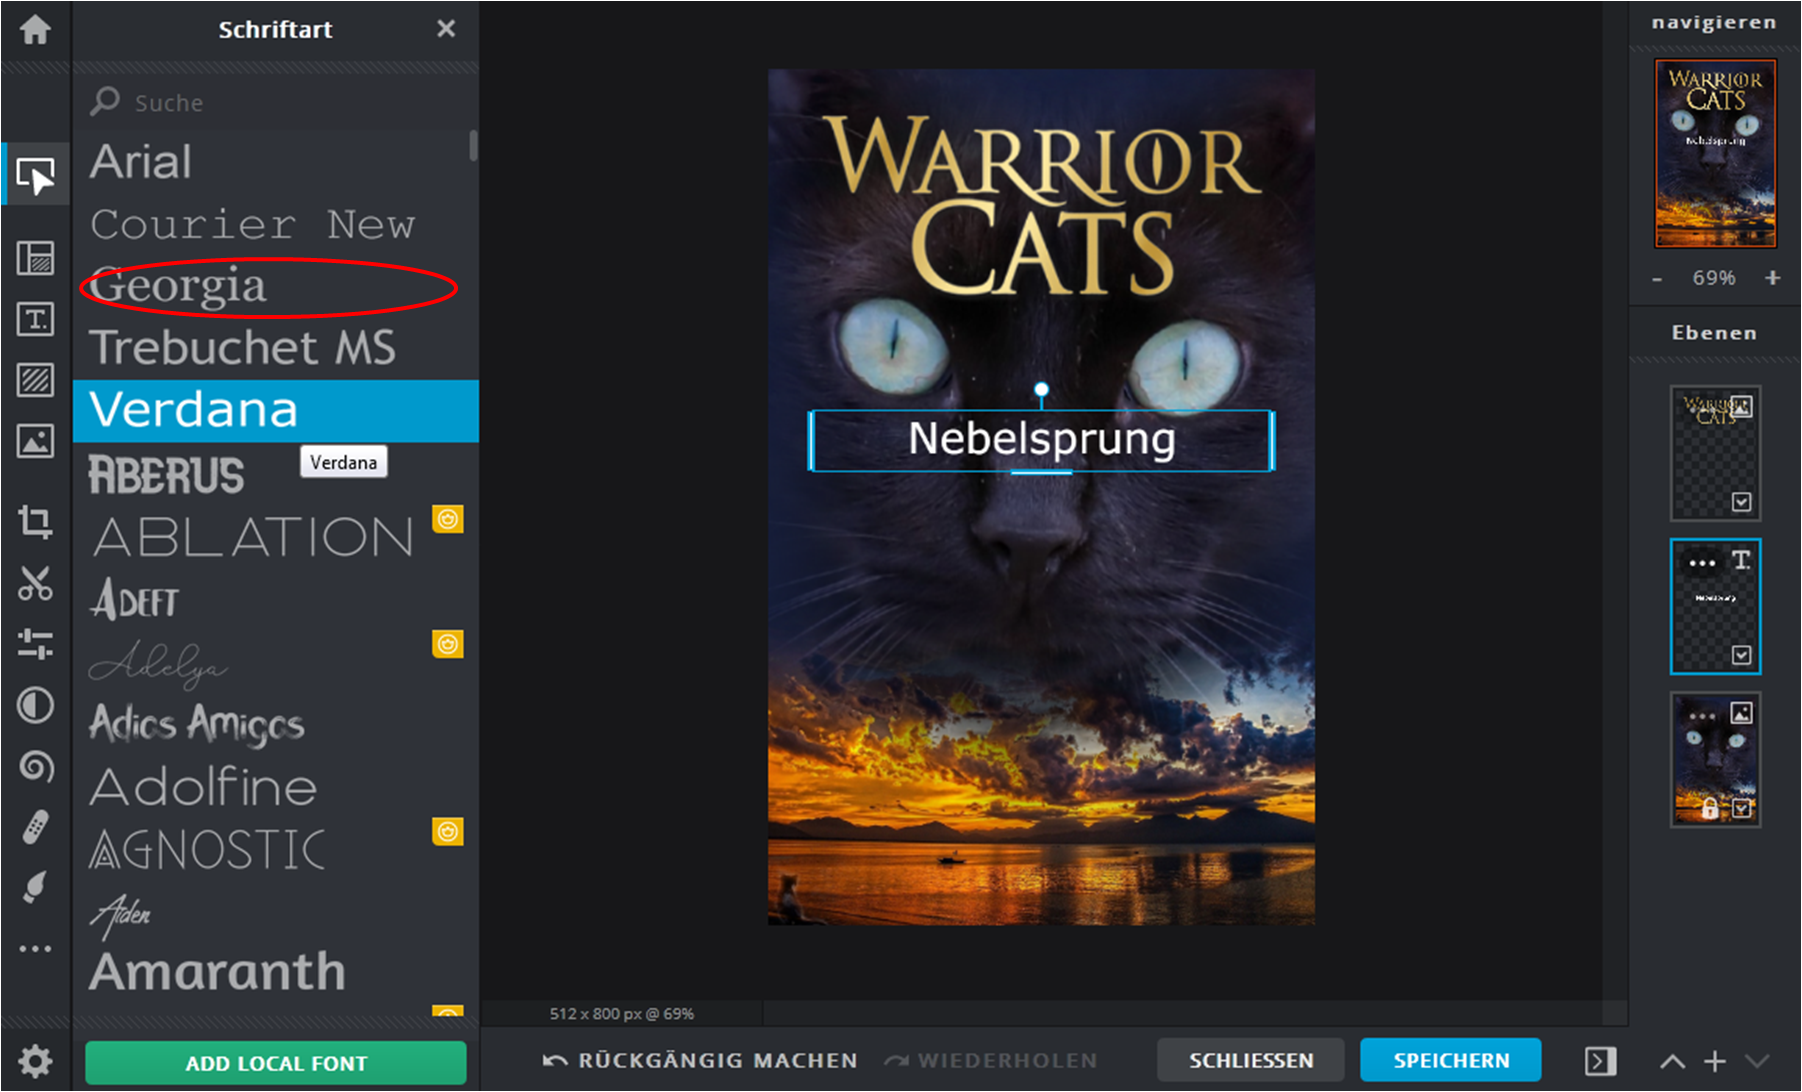Screen dimensions: 1802x1092
Task: Click the navigator preview thumbnail
Action: [x=1715, y=153]
